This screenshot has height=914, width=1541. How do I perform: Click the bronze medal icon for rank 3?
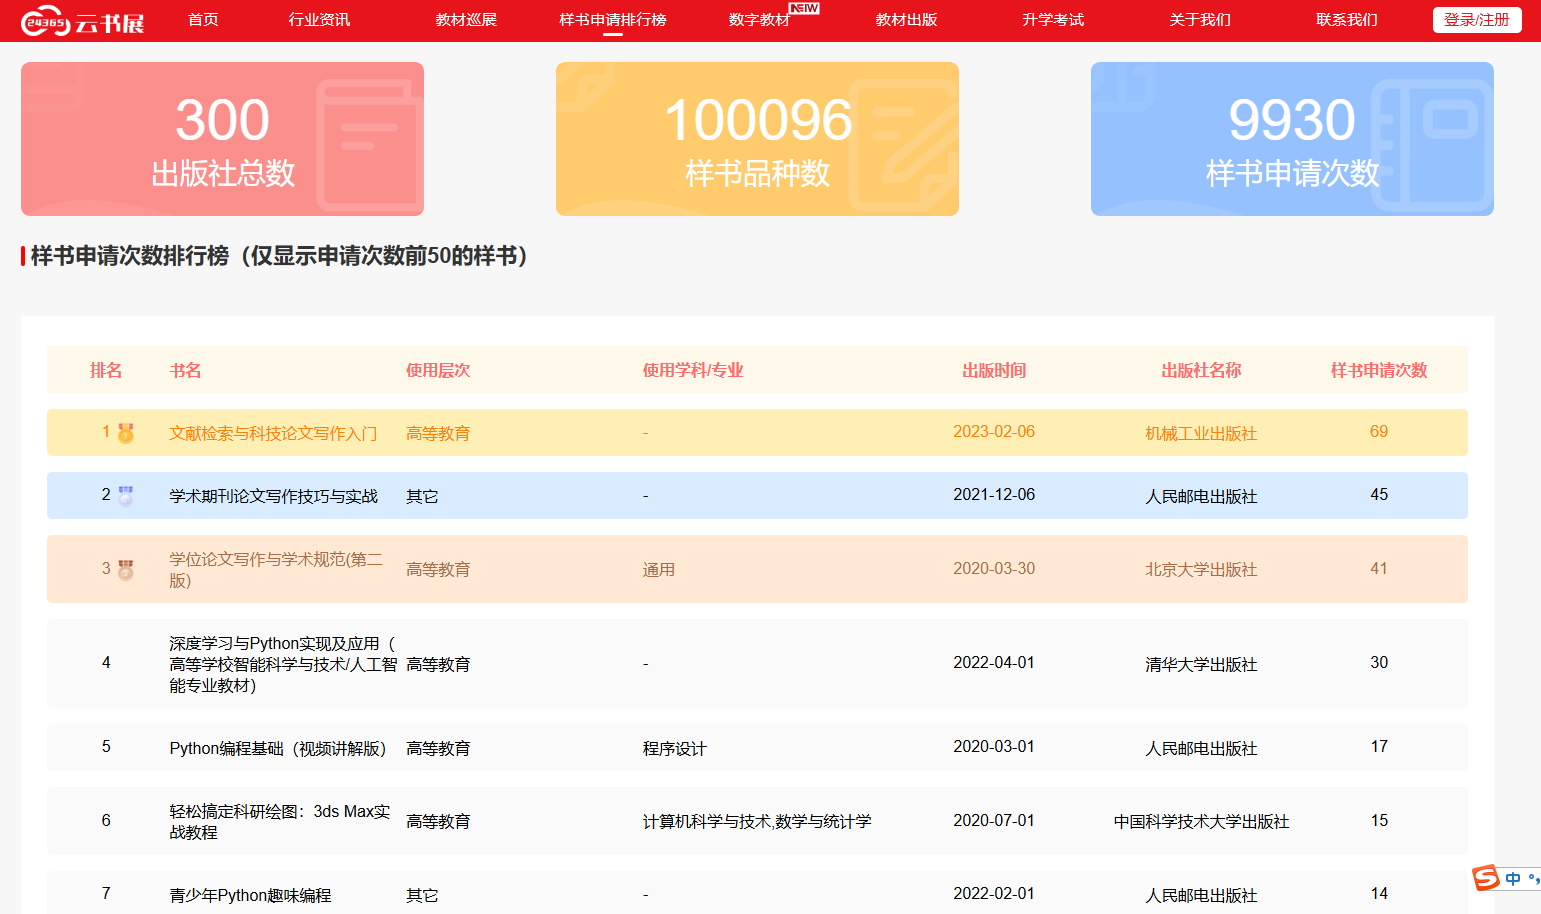coord(126,570)
